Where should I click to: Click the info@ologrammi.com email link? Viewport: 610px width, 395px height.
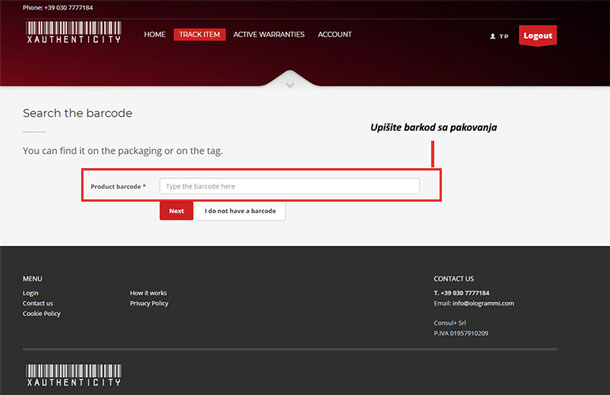(x=483, y=303)
